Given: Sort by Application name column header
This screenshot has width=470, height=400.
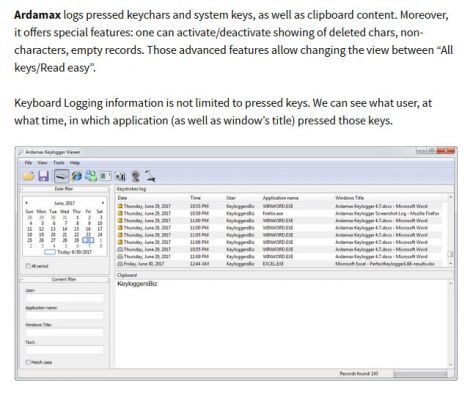Looking at the screenshot, I should point(297,198).
